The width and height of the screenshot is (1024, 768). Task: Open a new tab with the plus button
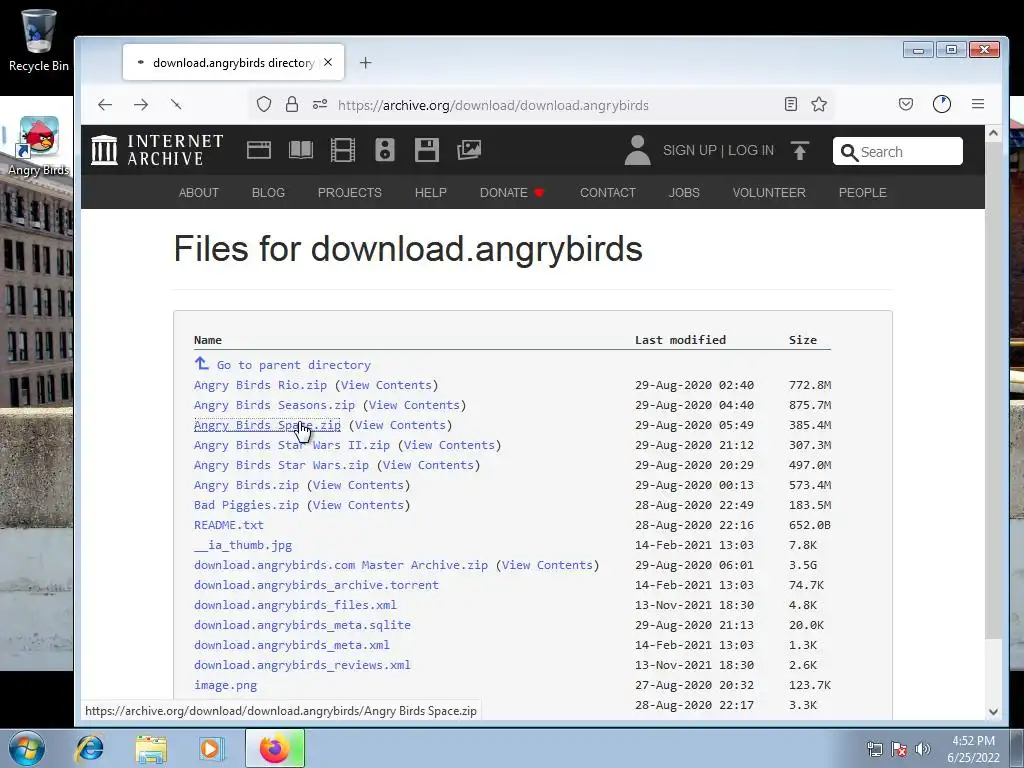[x=366, y=63]
